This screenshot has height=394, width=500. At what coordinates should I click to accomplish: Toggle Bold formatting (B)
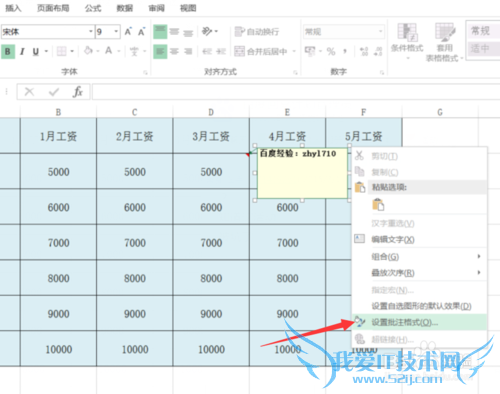point(8,52)
